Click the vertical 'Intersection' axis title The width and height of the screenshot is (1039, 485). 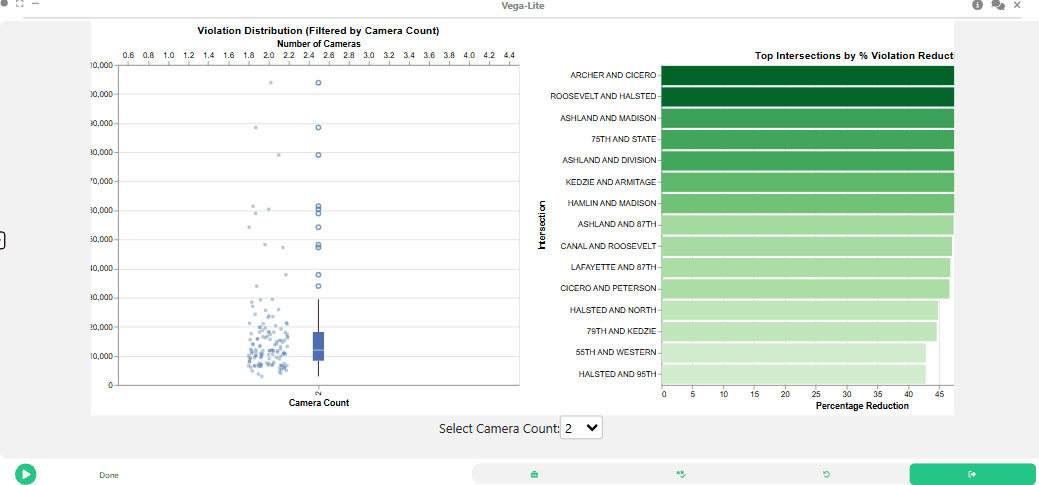point(542,225)
